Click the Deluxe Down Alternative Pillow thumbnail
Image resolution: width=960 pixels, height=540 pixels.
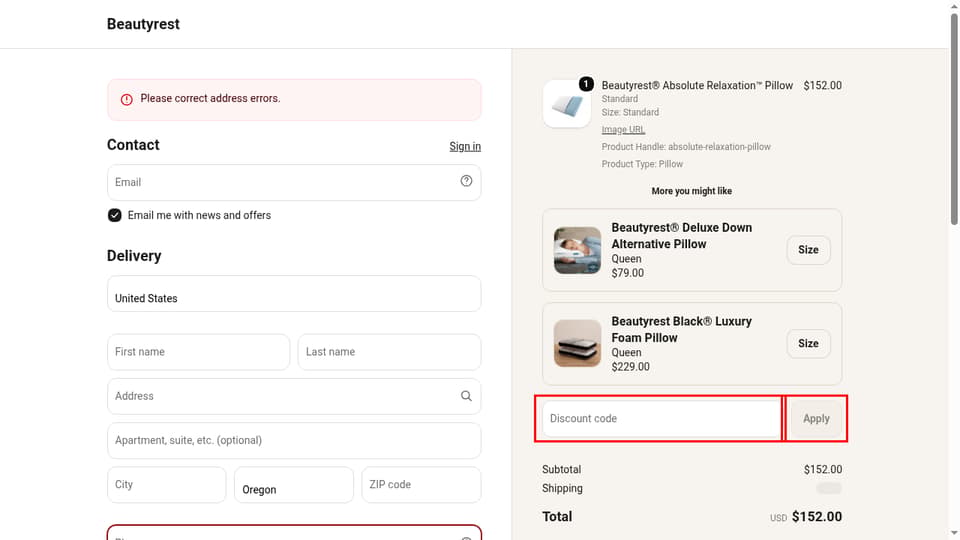pos(577,250)
